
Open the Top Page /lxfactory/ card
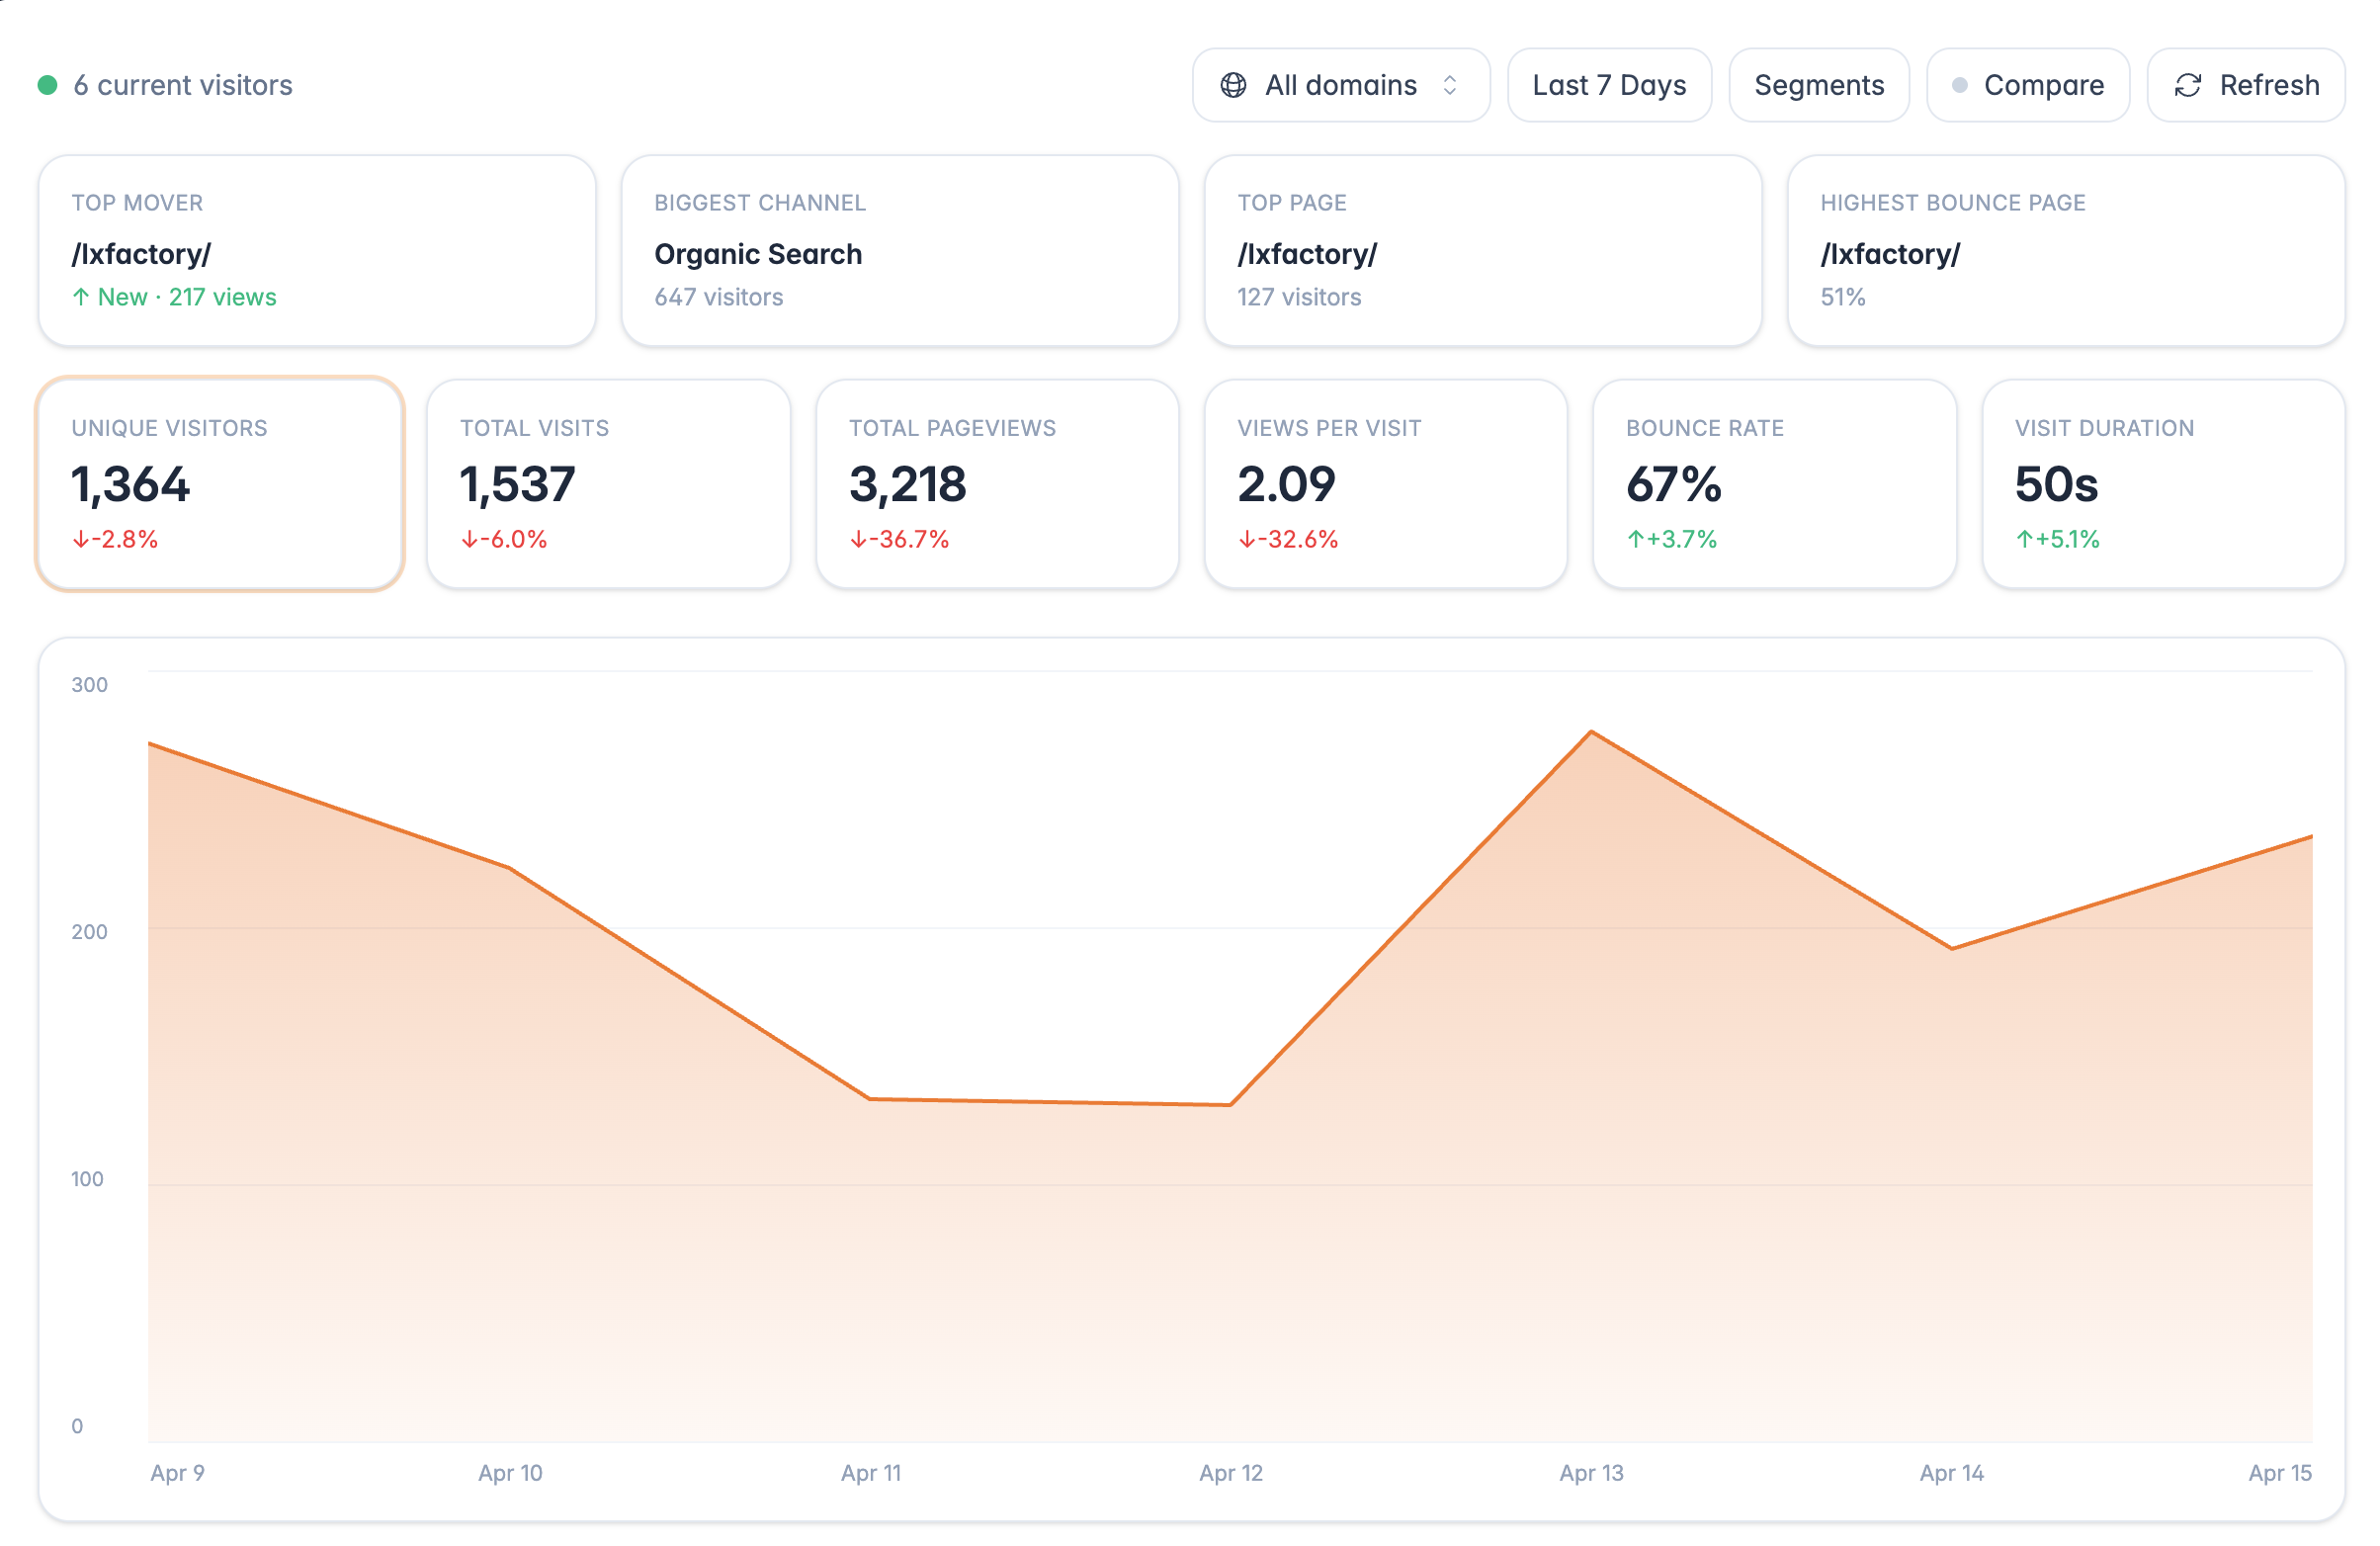pos(1482,250)
